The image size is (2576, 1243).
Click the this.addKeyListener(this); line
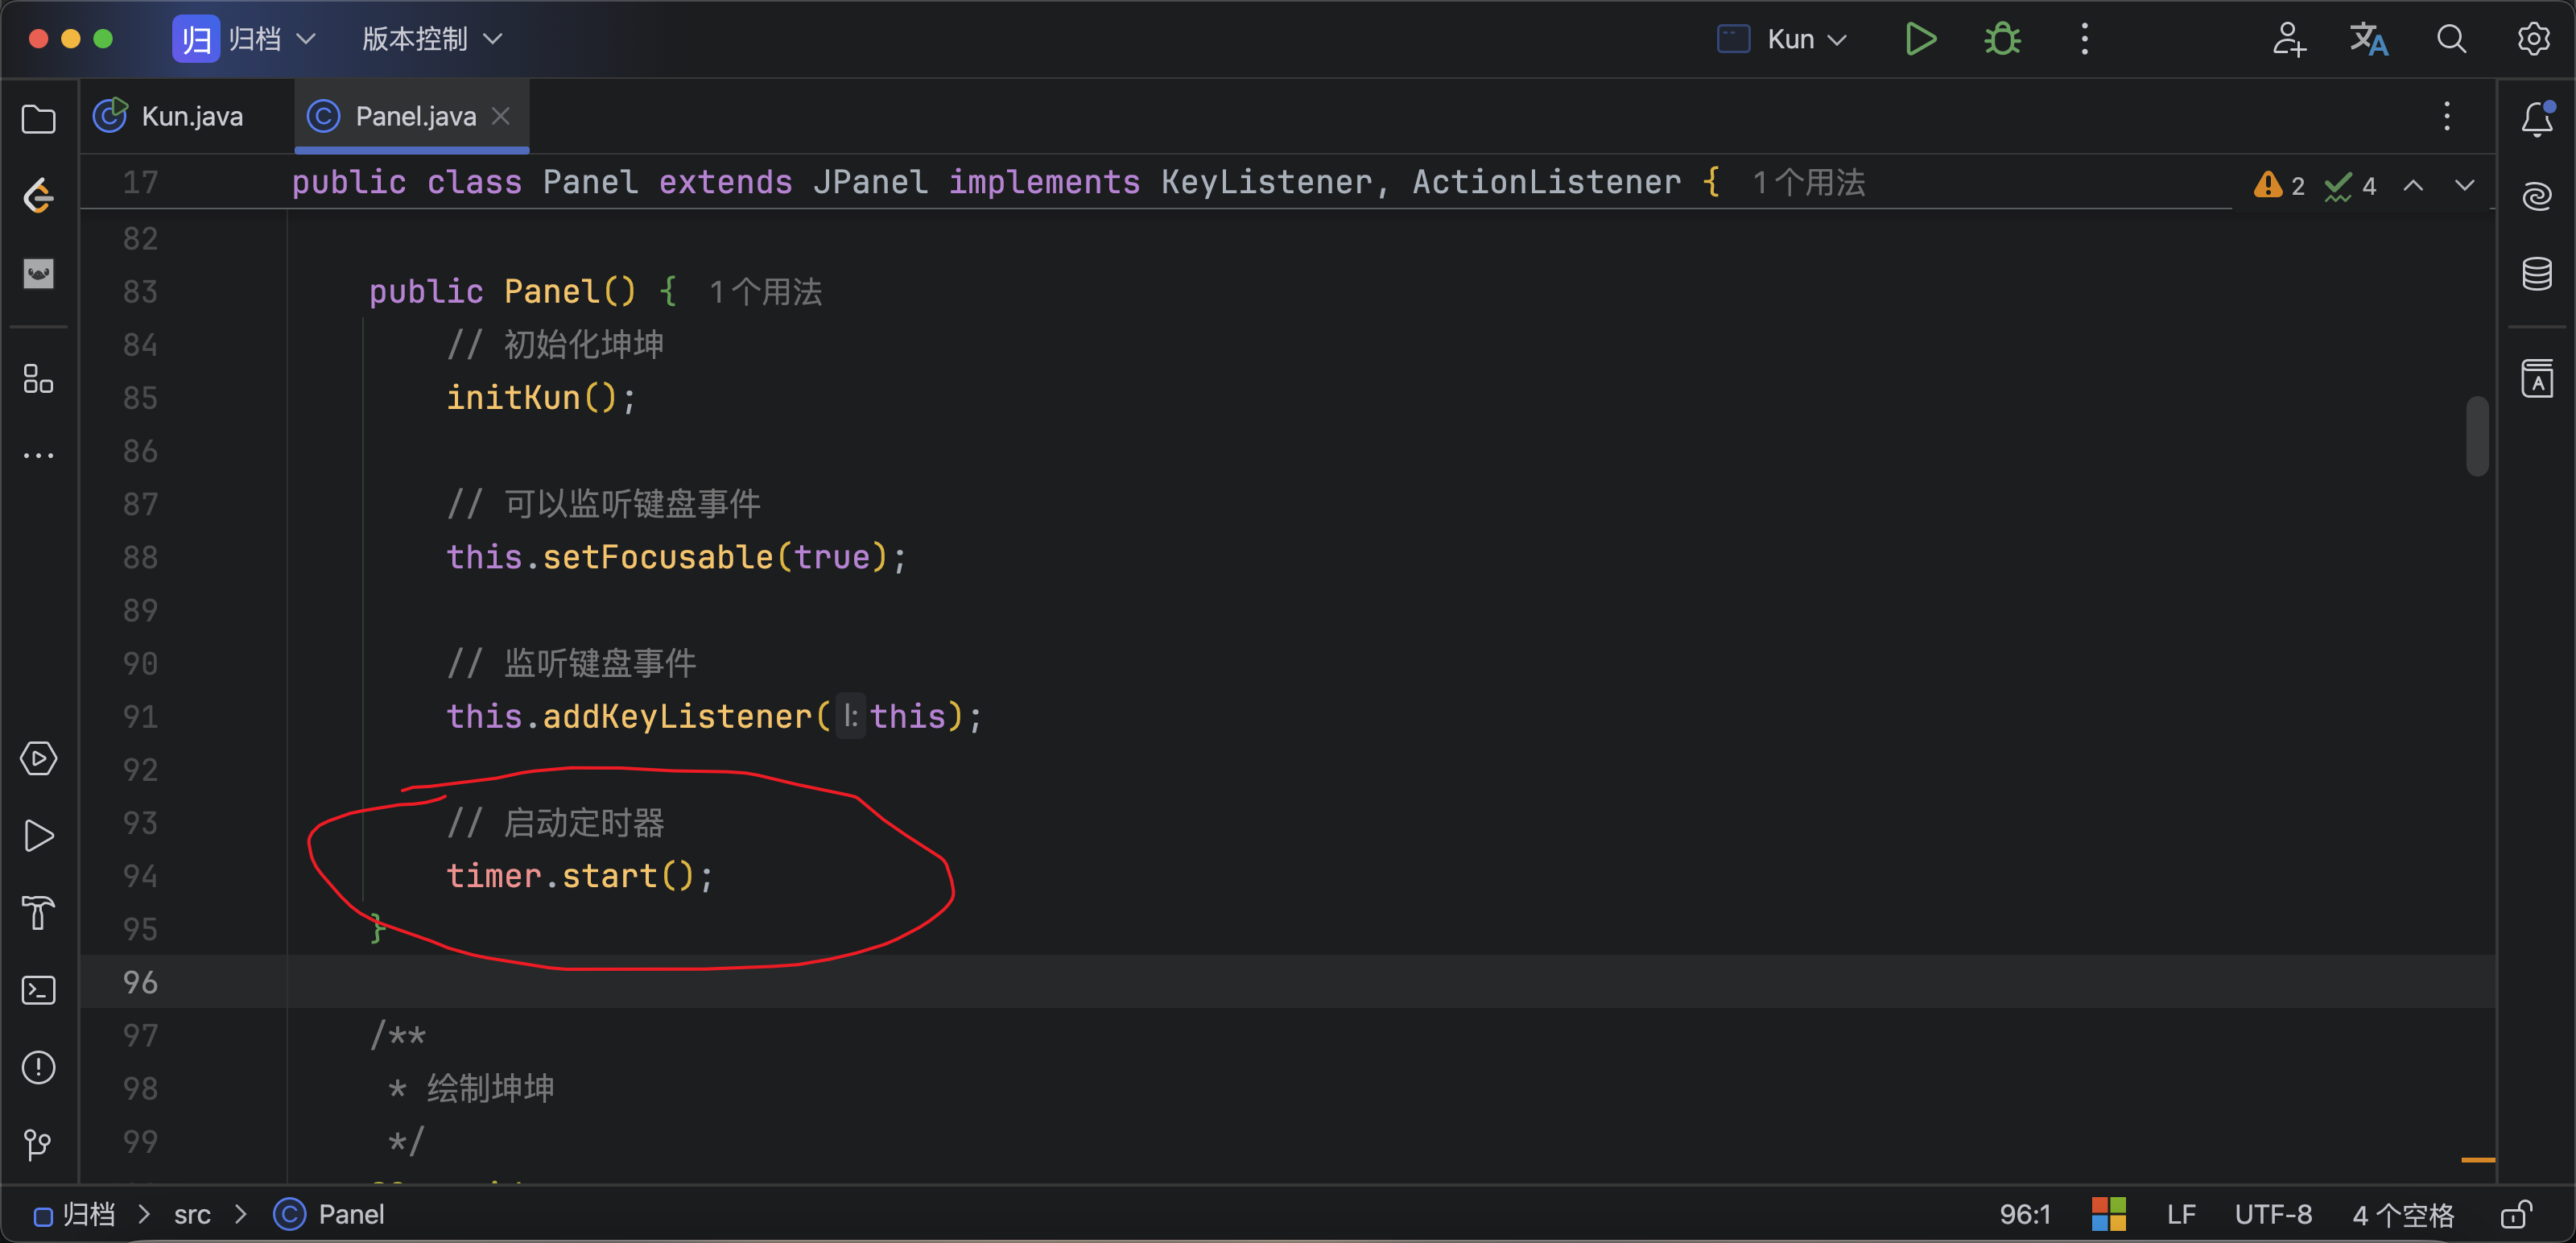[714, 716]
